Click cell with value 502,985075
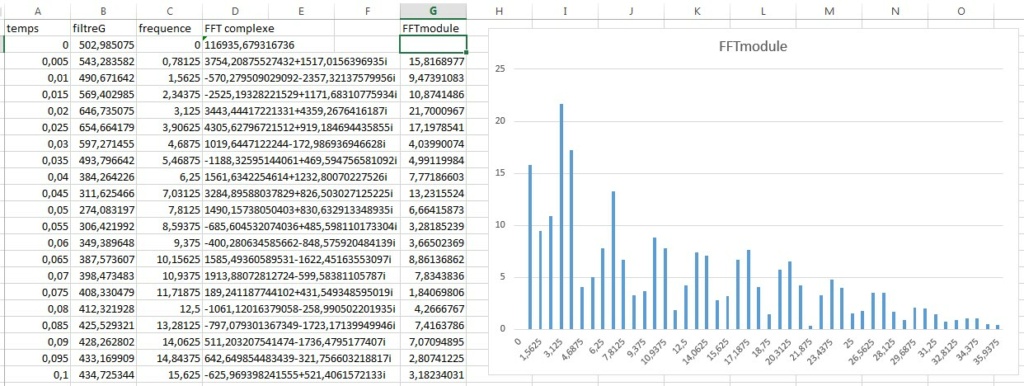Screen dimensions: 1024x386 point(104,44)
